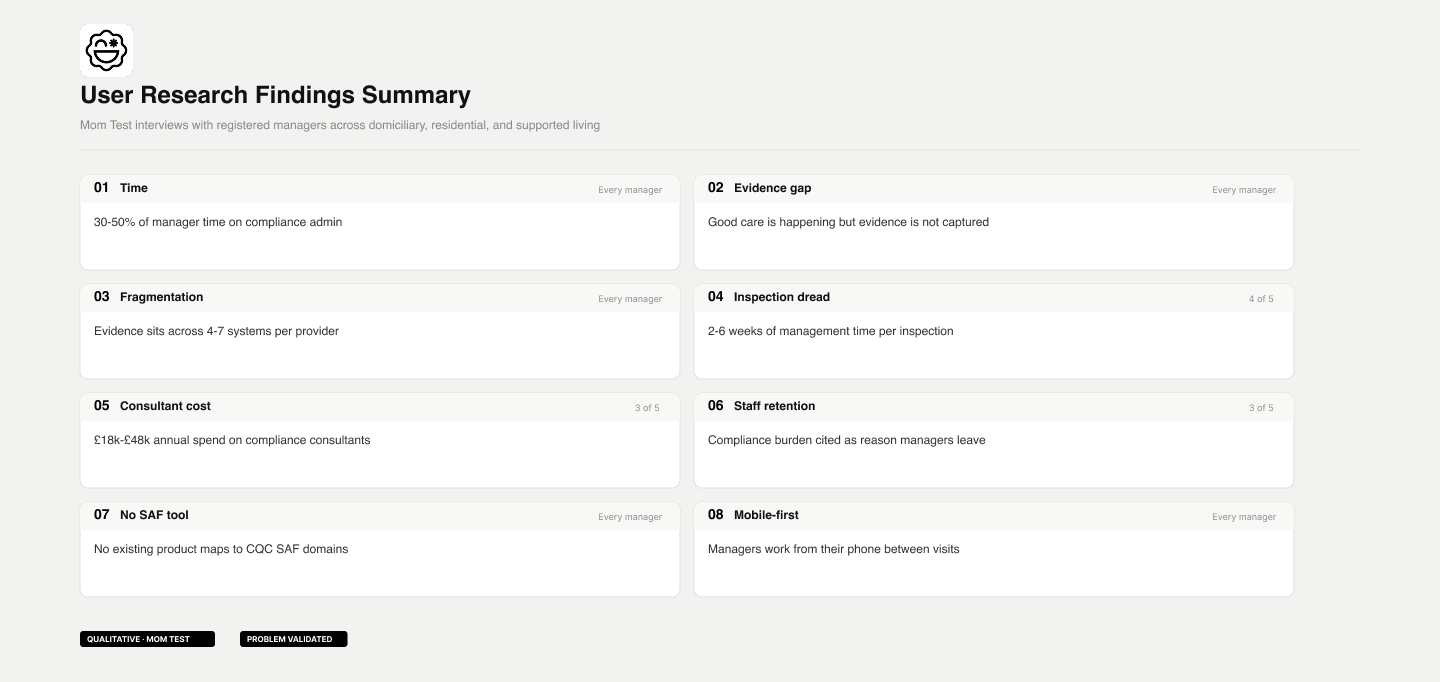Screen dimensions: 1440x682
Task: Click the '4 of 5' tag on Inspection dread
Action: 1261,299
